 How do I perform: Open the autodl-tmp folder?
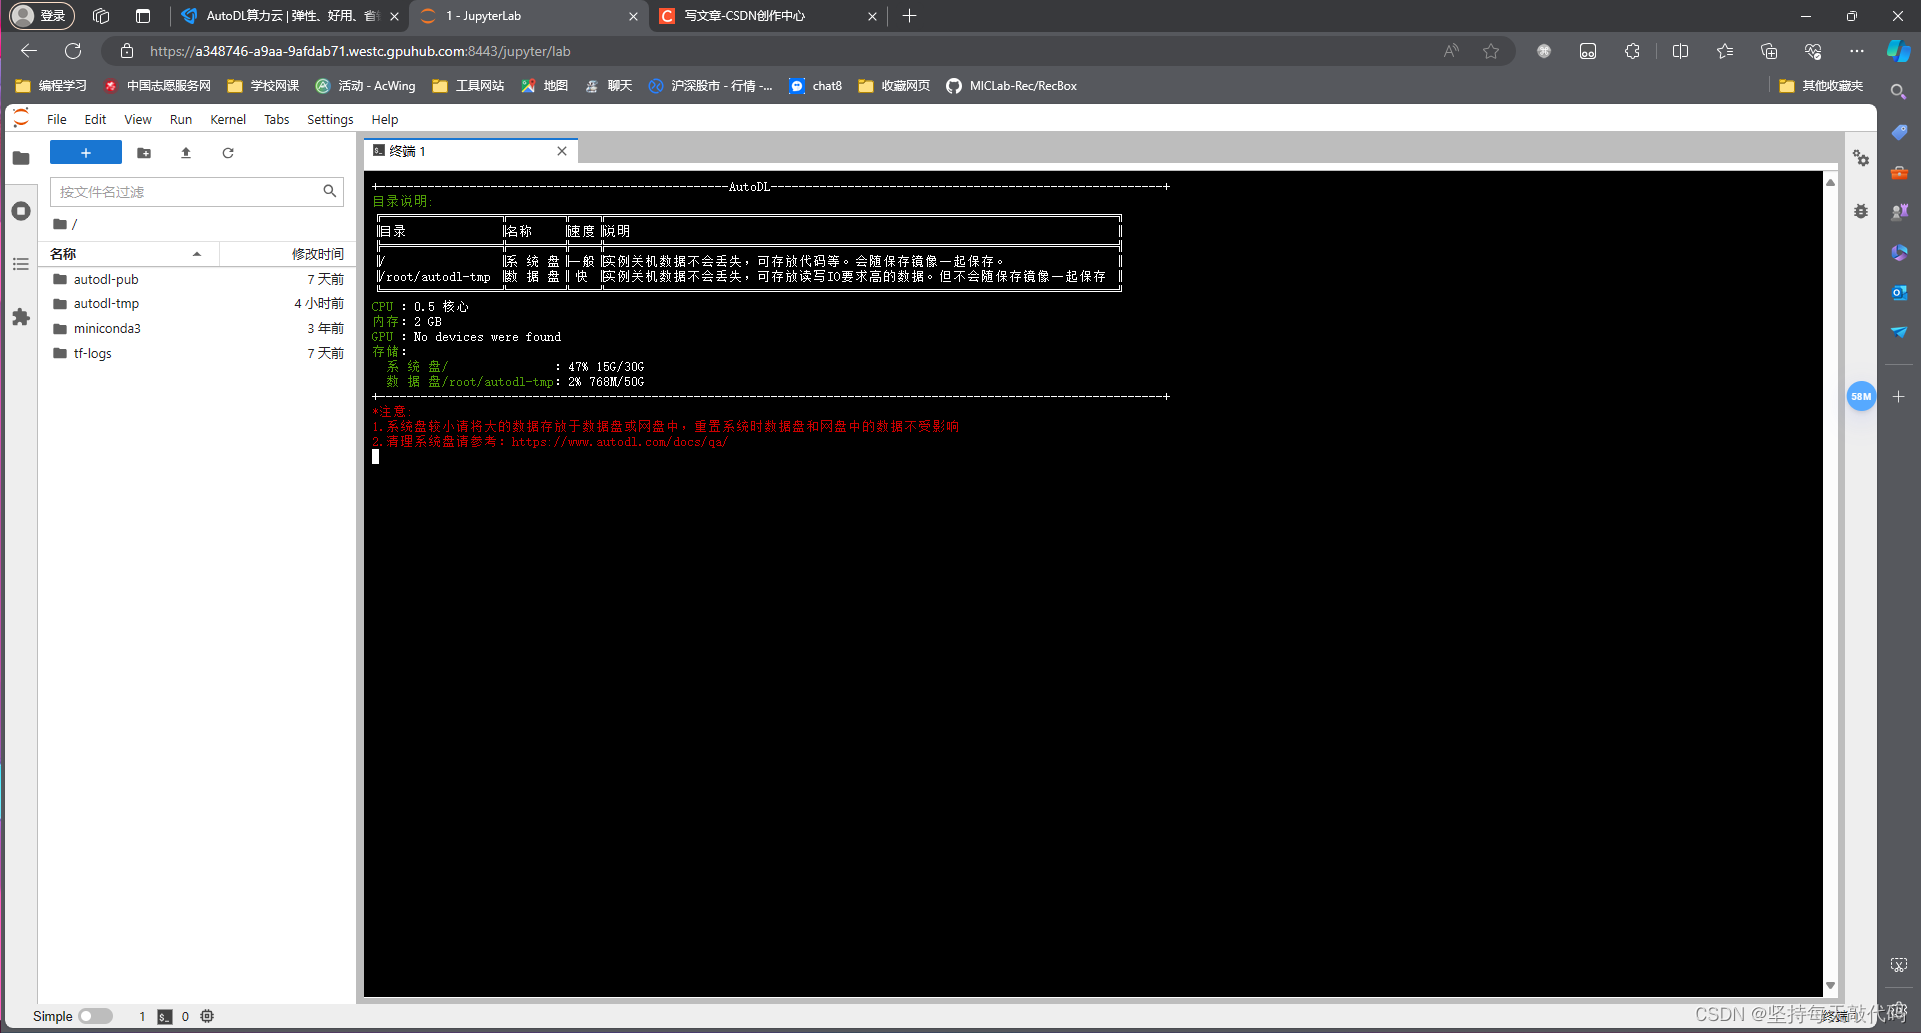tap(197, 303)
